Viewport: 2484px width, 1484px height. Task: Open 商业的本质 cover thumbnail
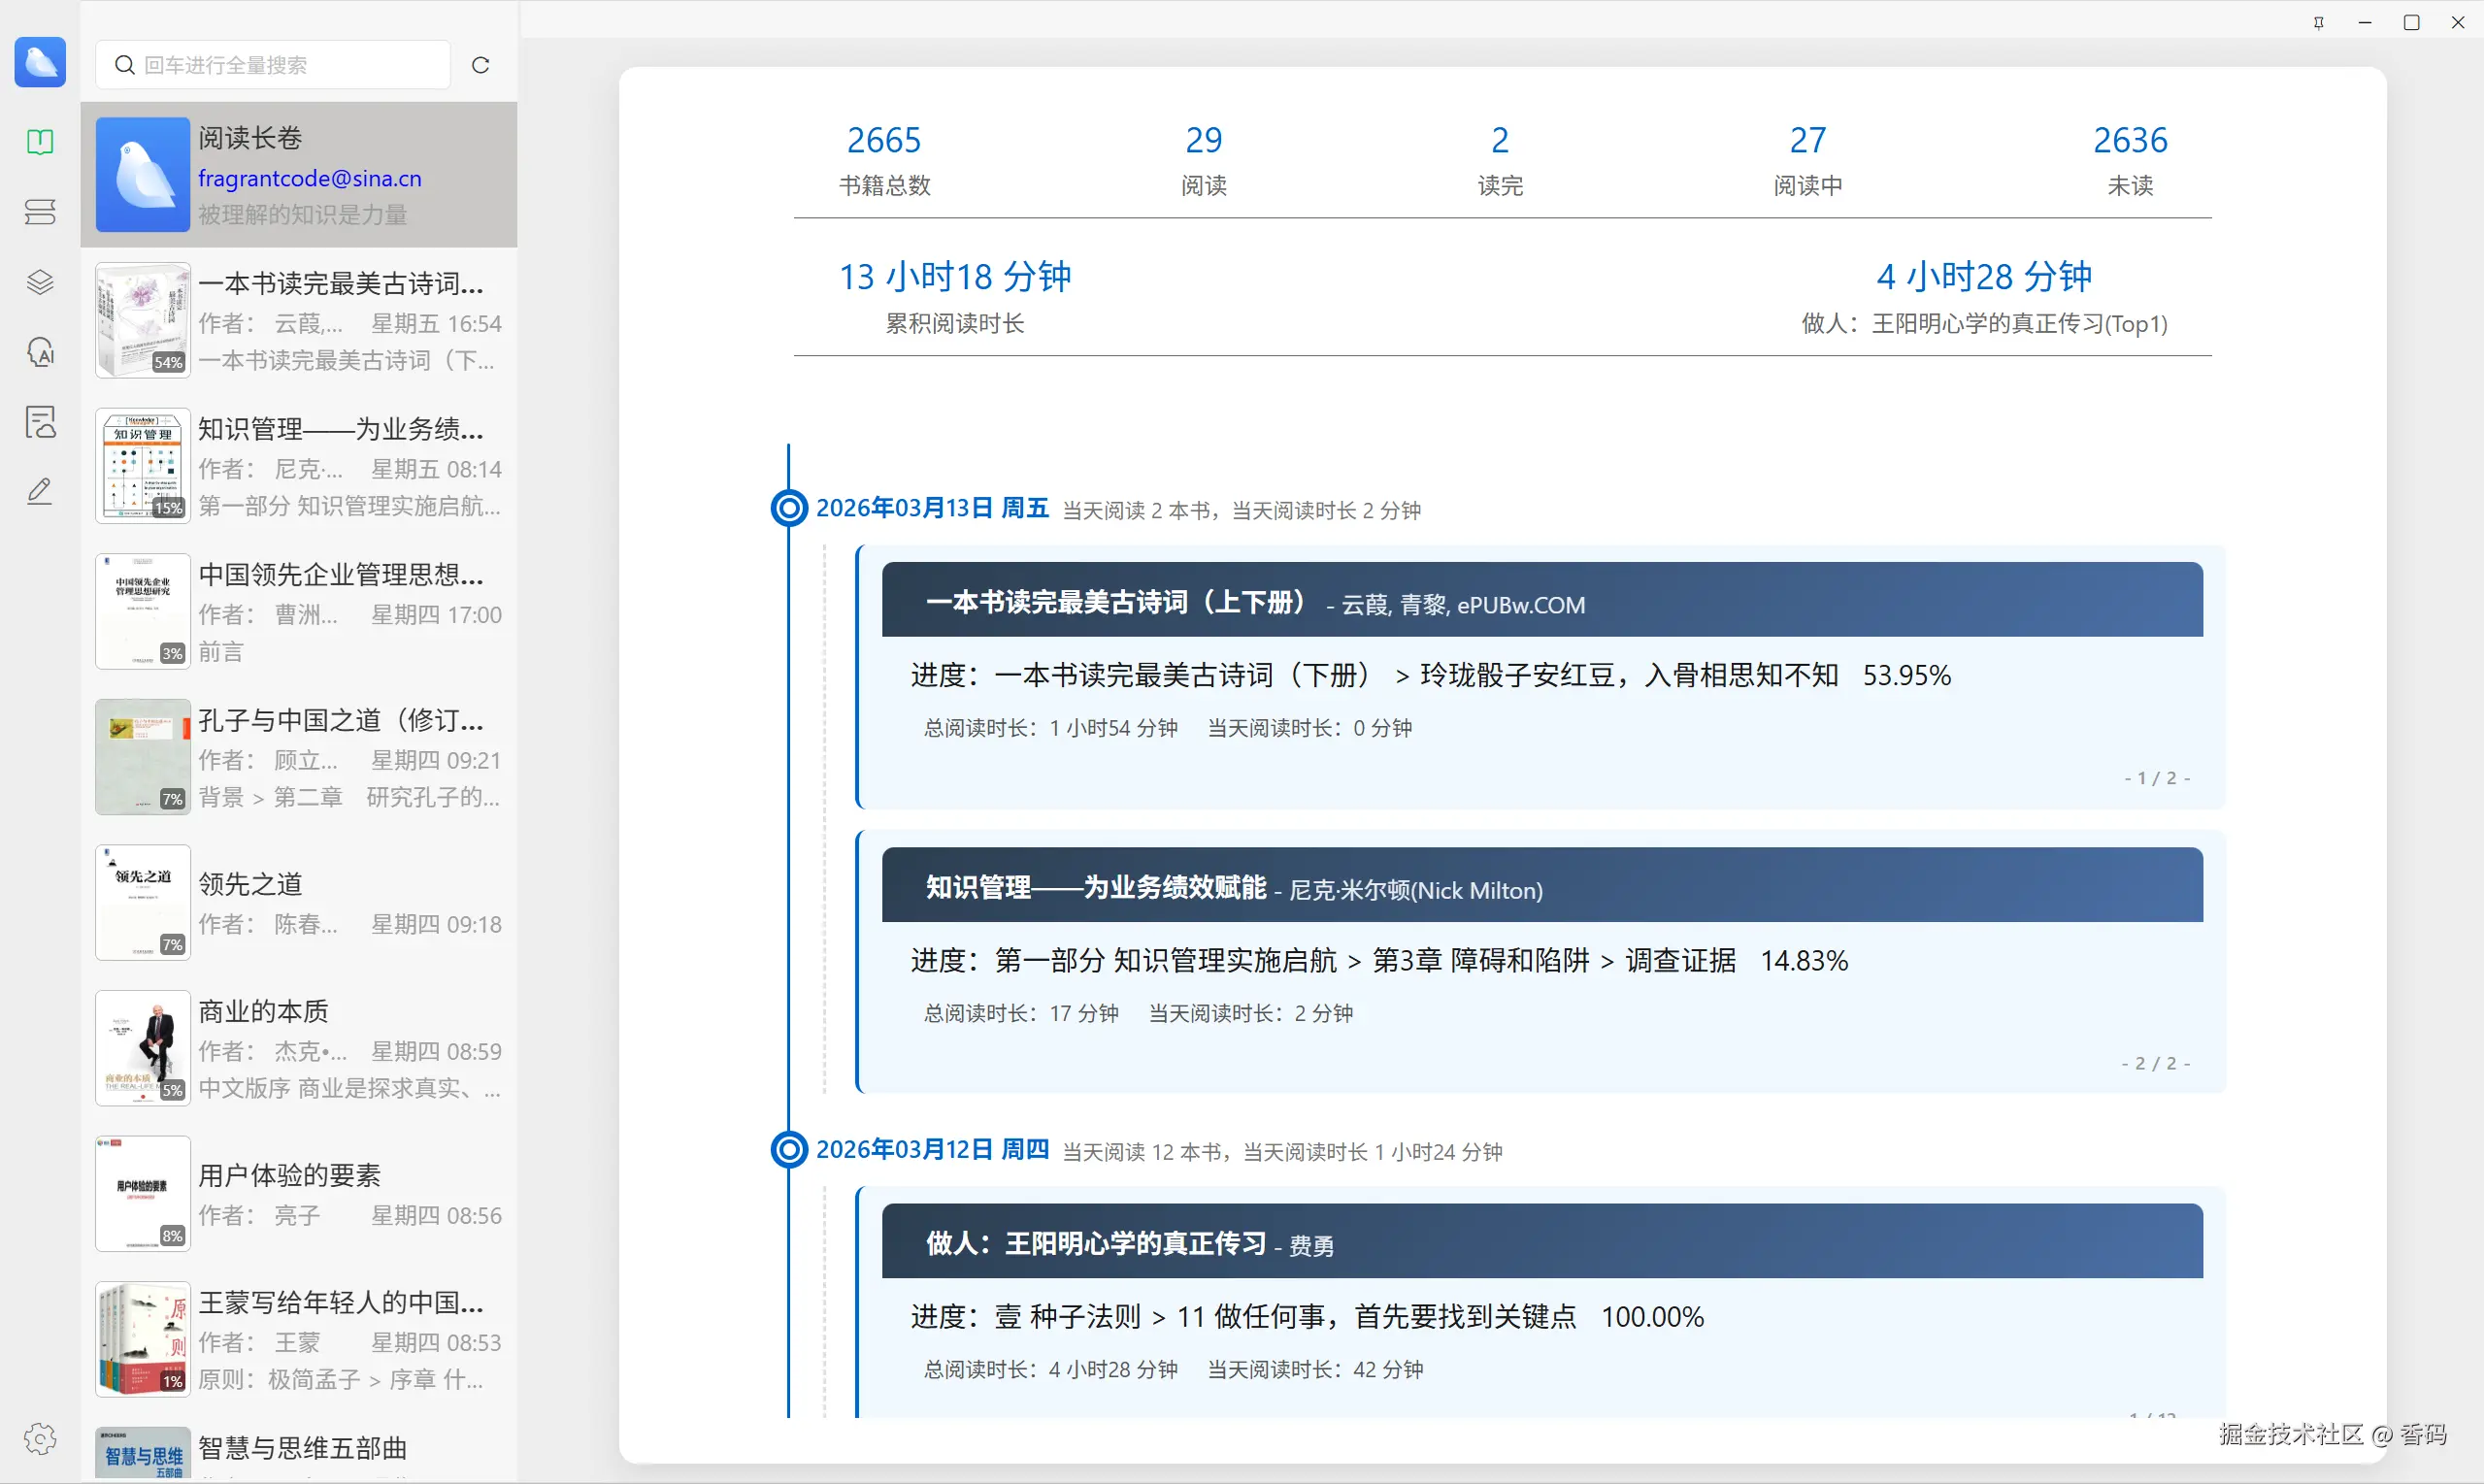point(143,1048)
